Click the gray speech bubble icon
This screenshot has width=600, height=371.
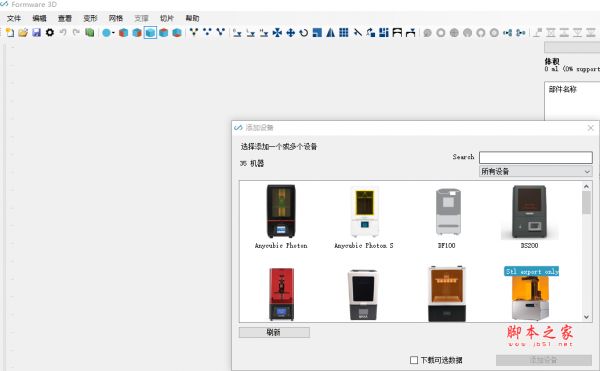(x=427, y=33)
